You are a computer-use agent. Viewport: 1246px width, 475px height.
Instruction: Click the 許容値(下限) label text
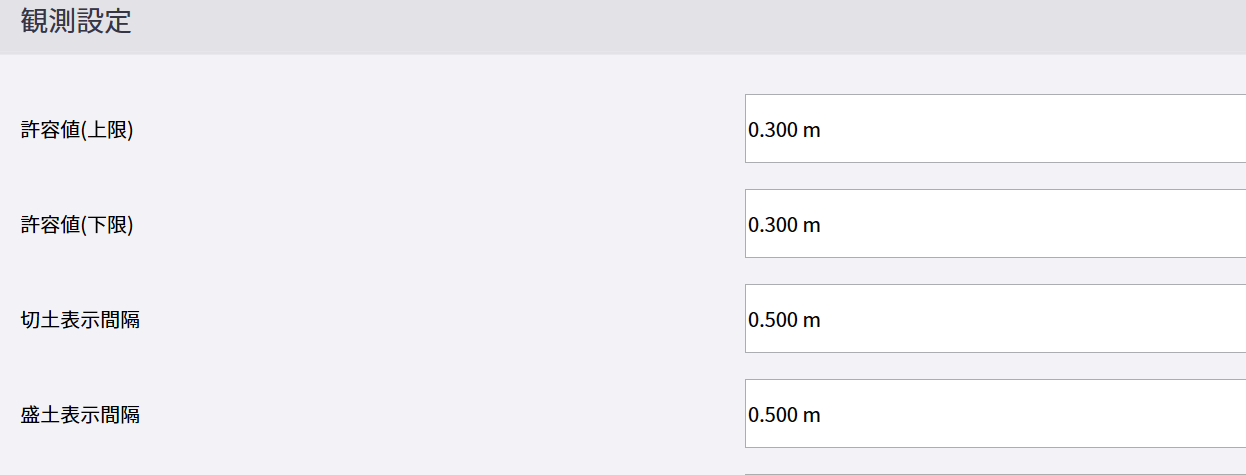tap(77, 225)
